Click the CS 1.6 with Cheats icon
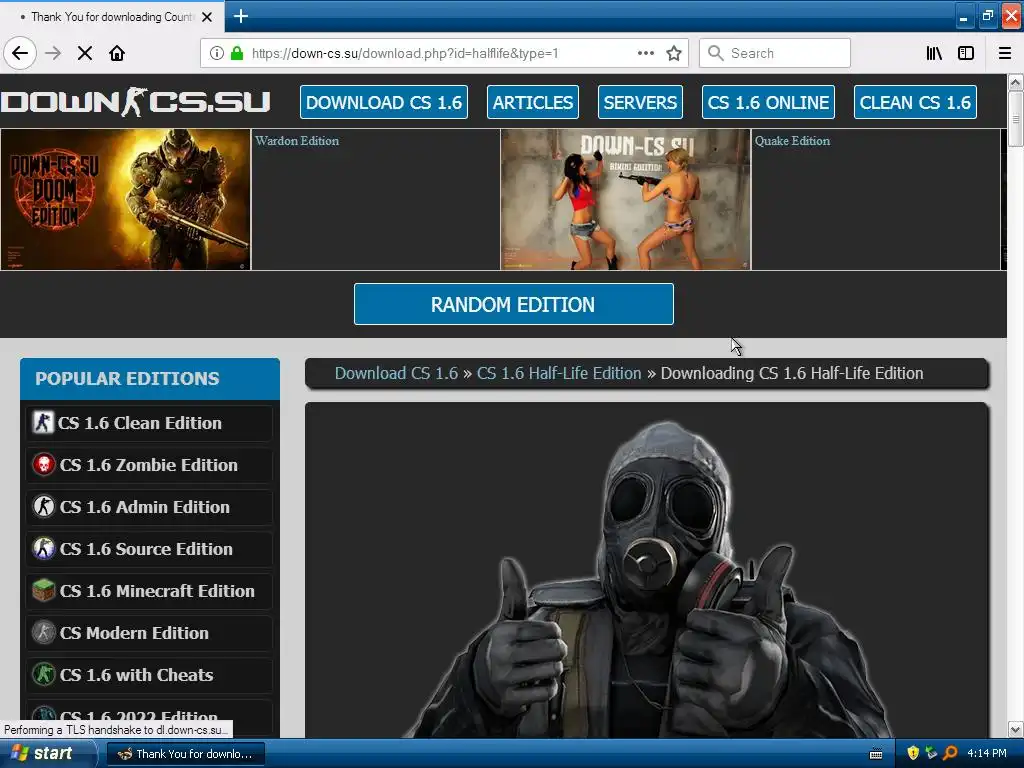This screenshot has height=768, width=1024. (x=44, y=675)
